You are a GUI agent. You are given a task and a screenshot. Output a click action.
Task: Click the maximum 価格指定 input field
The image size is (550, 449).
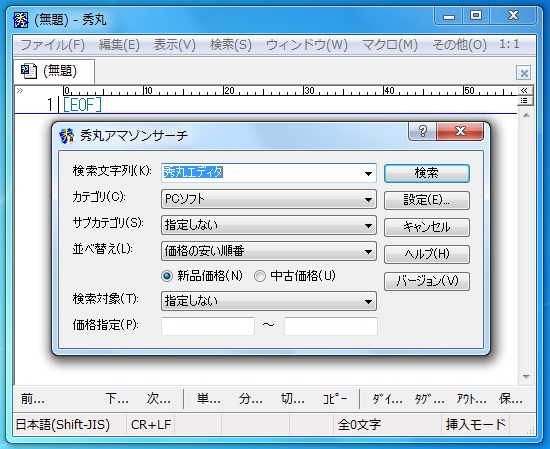click(331, 326)
